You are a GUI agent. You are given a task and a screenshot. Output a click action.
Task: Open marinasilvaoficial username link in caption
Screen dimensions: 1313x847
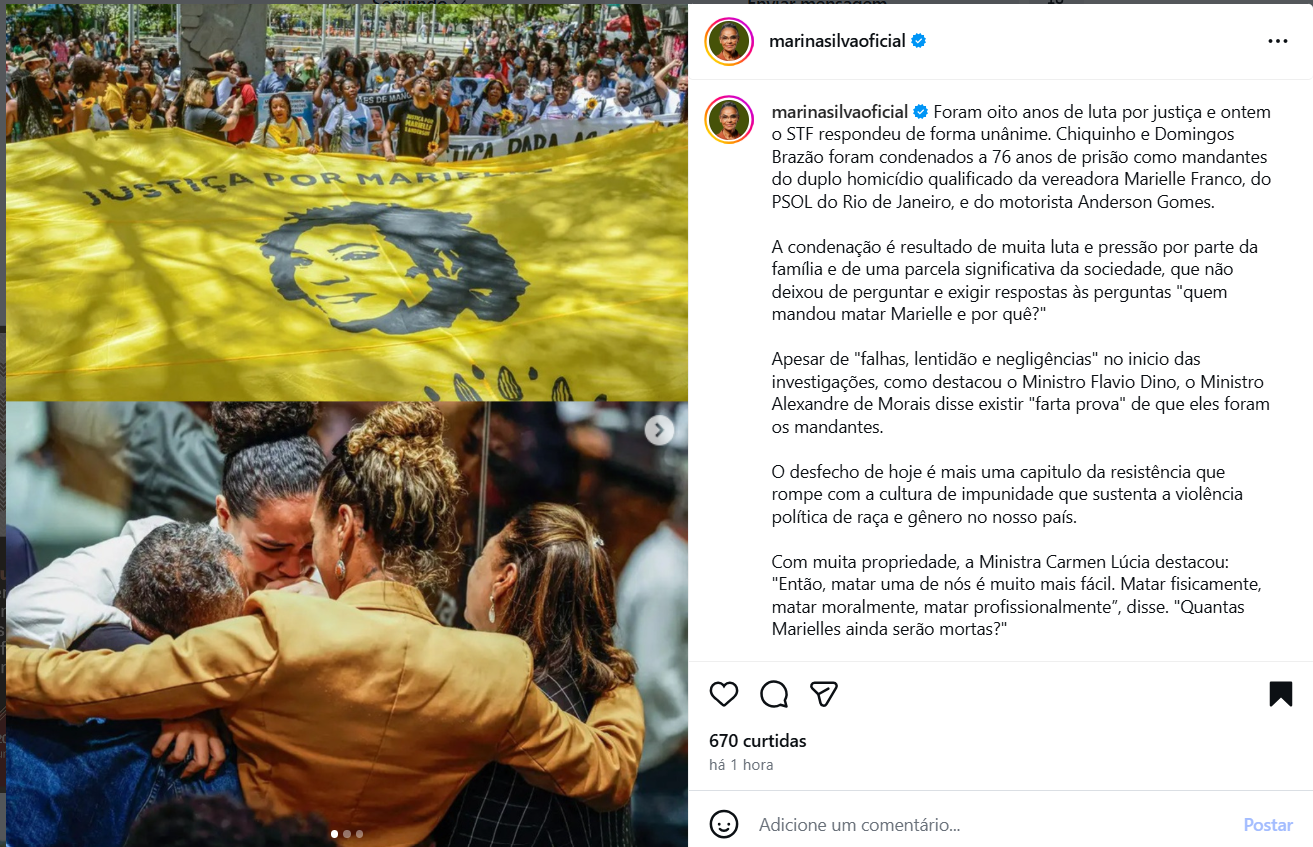click(840, 111)
